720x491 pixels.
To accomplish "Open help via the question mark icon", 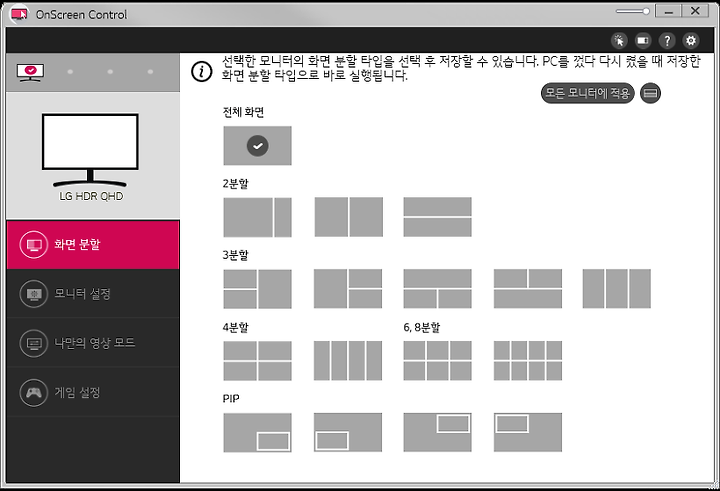I will [x=667, y=40].
